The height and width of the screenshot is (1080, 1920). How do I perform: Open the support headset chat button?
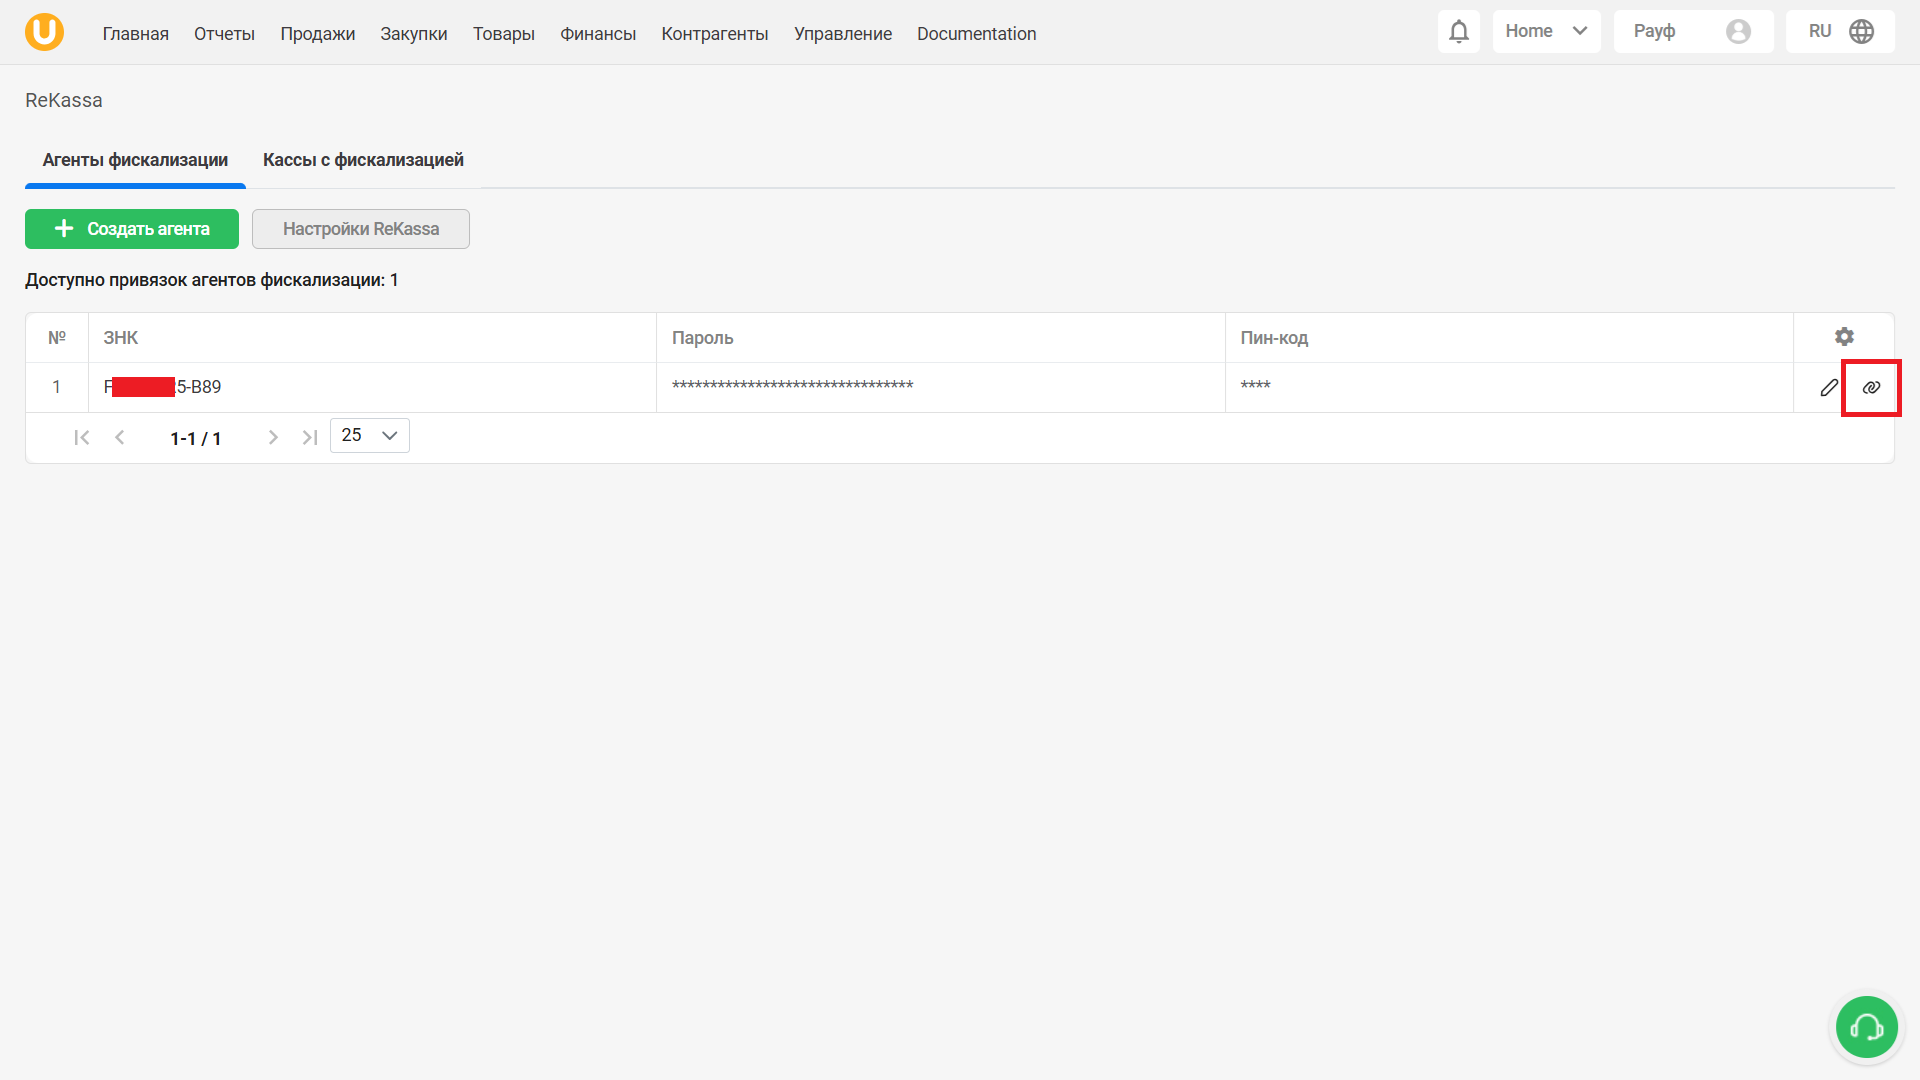1866,1027
